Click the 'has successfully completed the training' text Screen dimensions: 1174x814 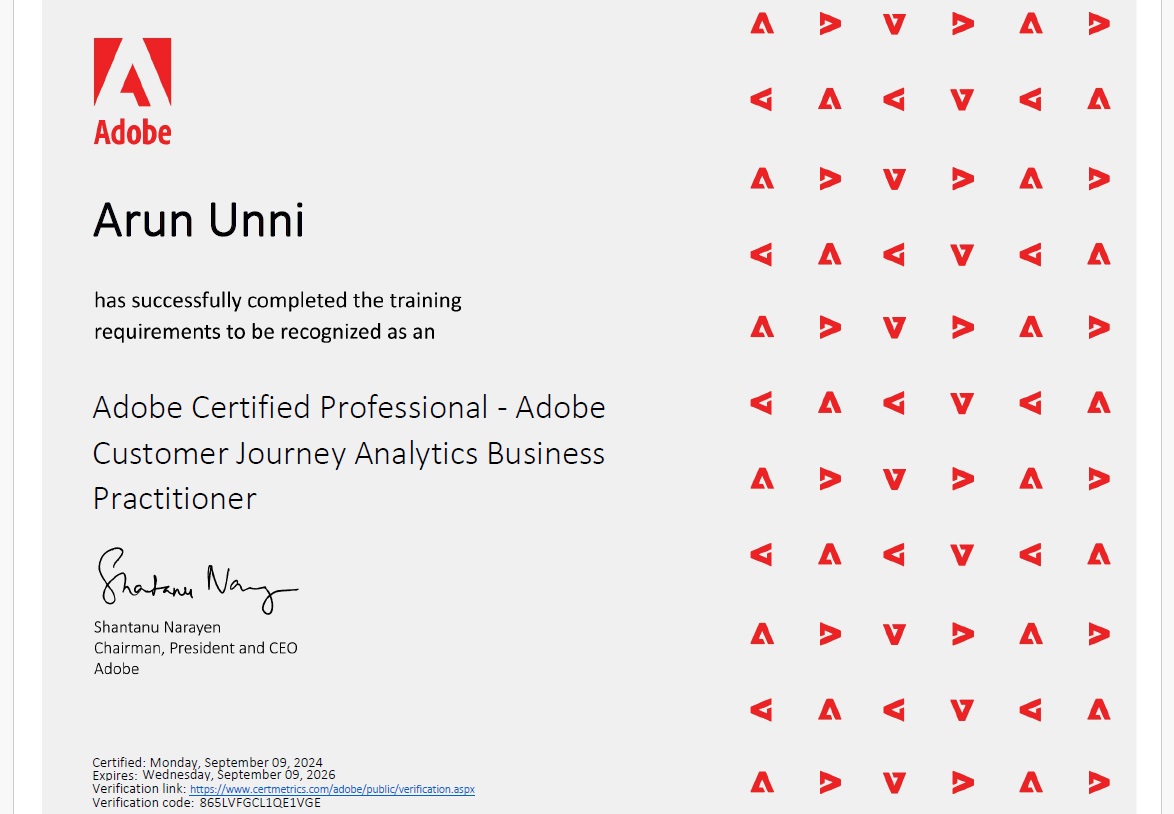click(278, 300)
